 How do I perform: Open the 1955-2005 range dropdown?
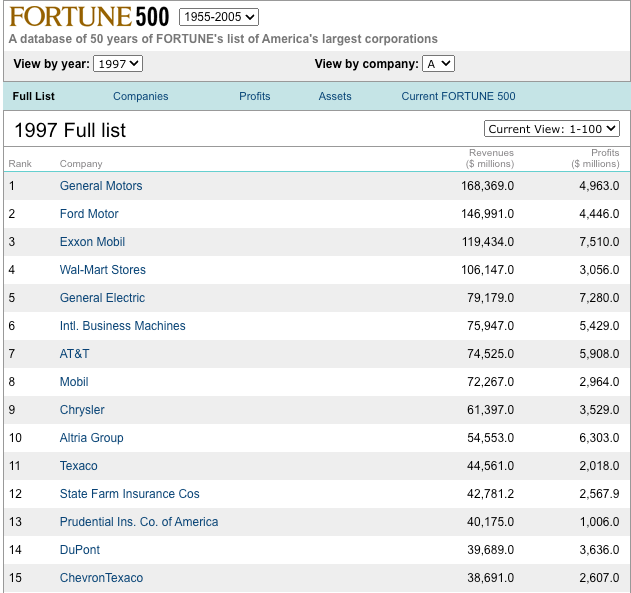coord(219,17)
